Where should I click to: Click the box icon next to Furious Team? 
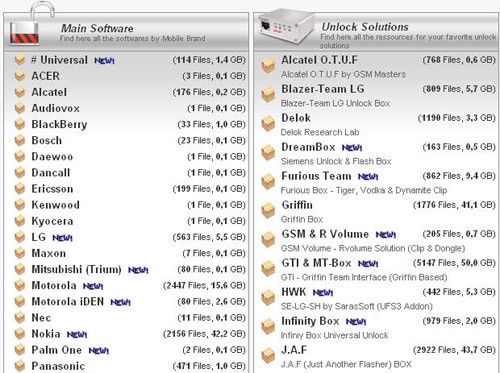[268, 182]
